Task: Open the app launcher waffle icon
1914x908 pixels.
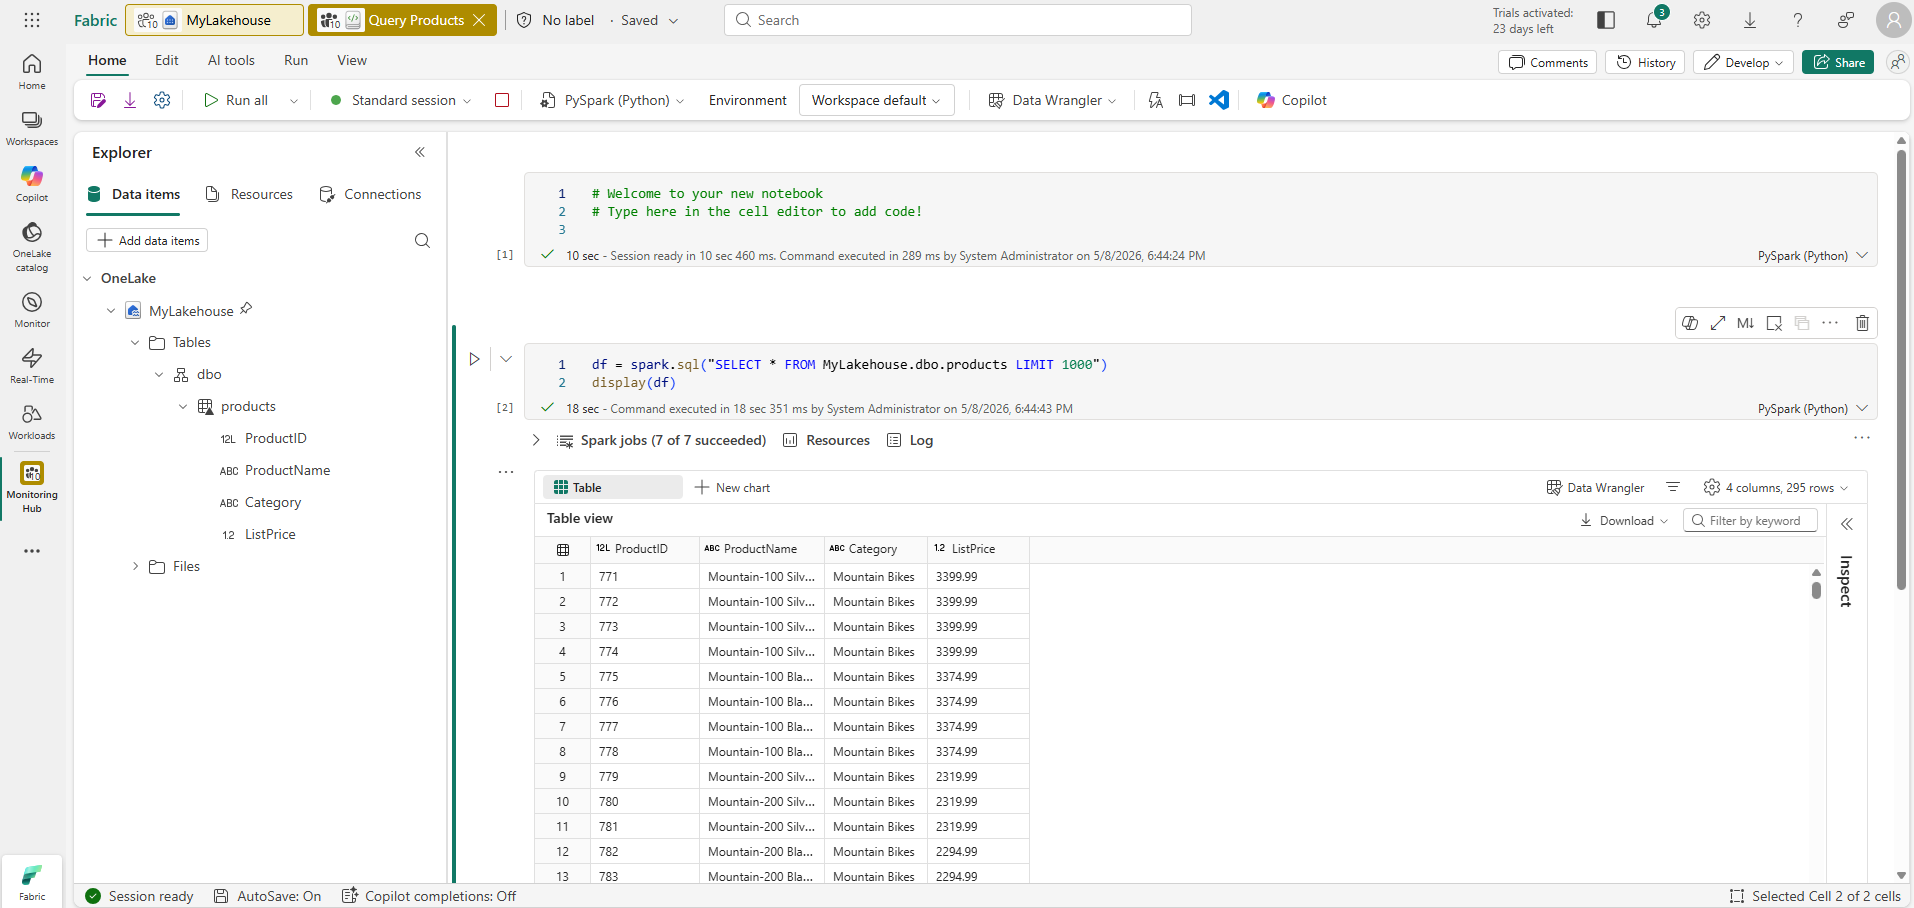Action: point(32,20)
